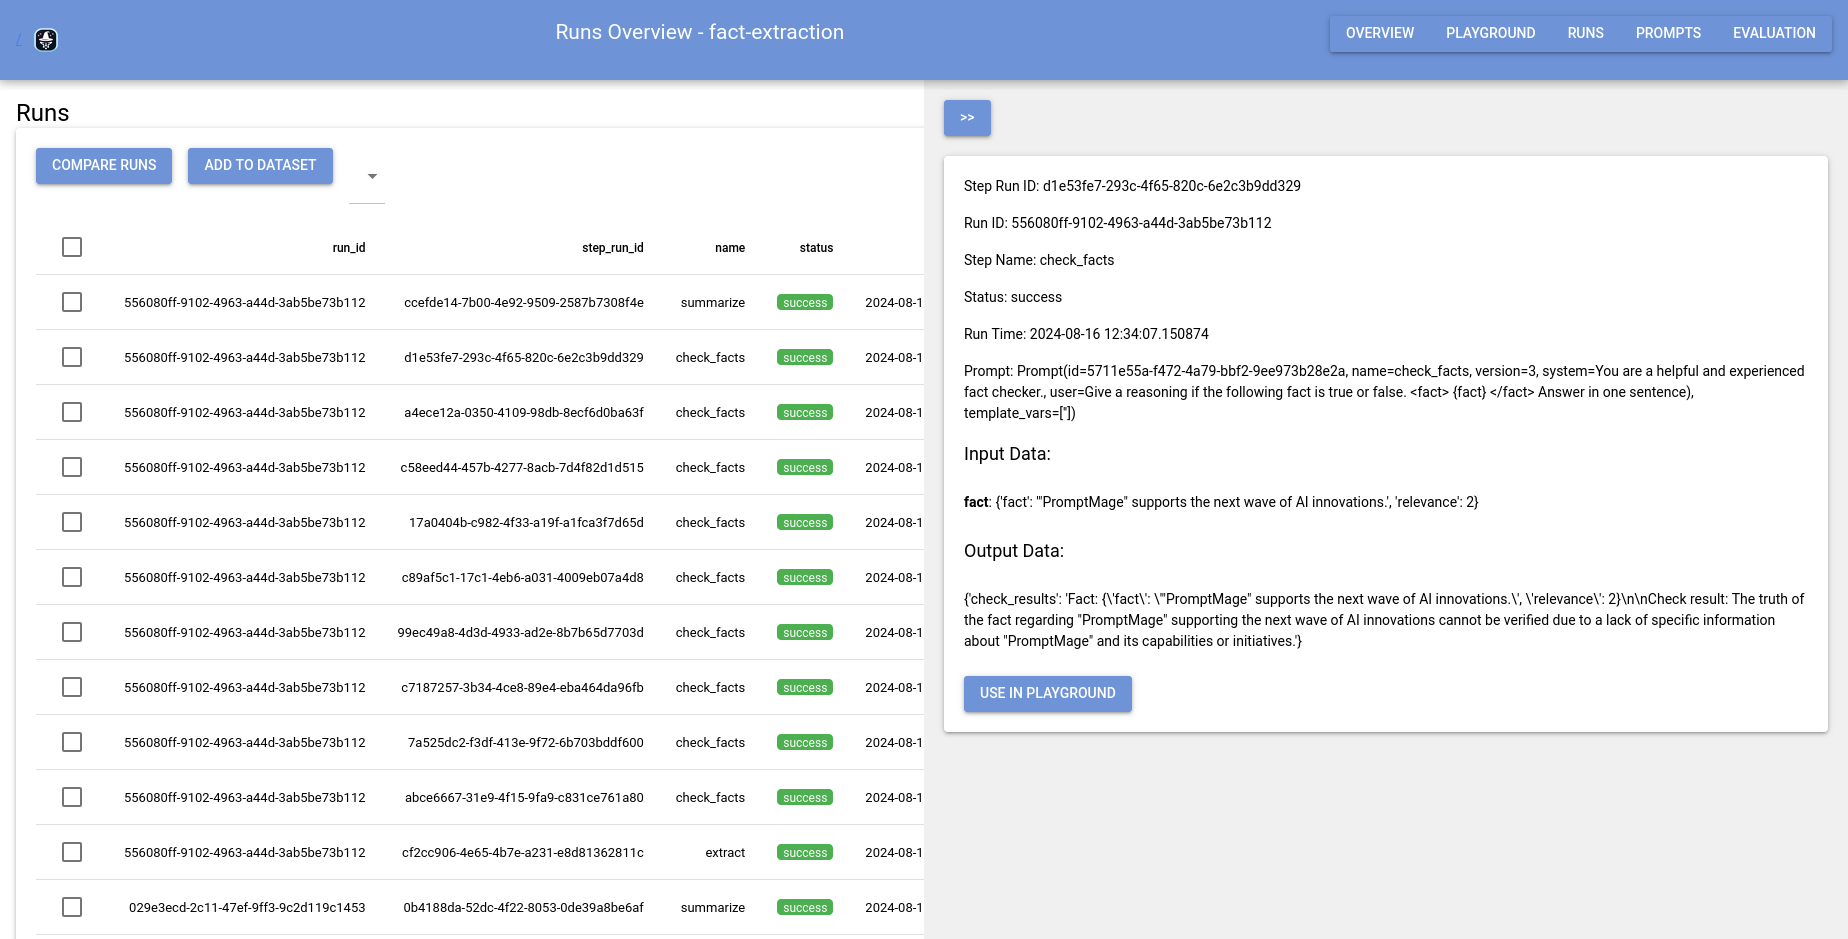Toggle the select-all checkbox in table header
1848x939 pixels.
72,247
